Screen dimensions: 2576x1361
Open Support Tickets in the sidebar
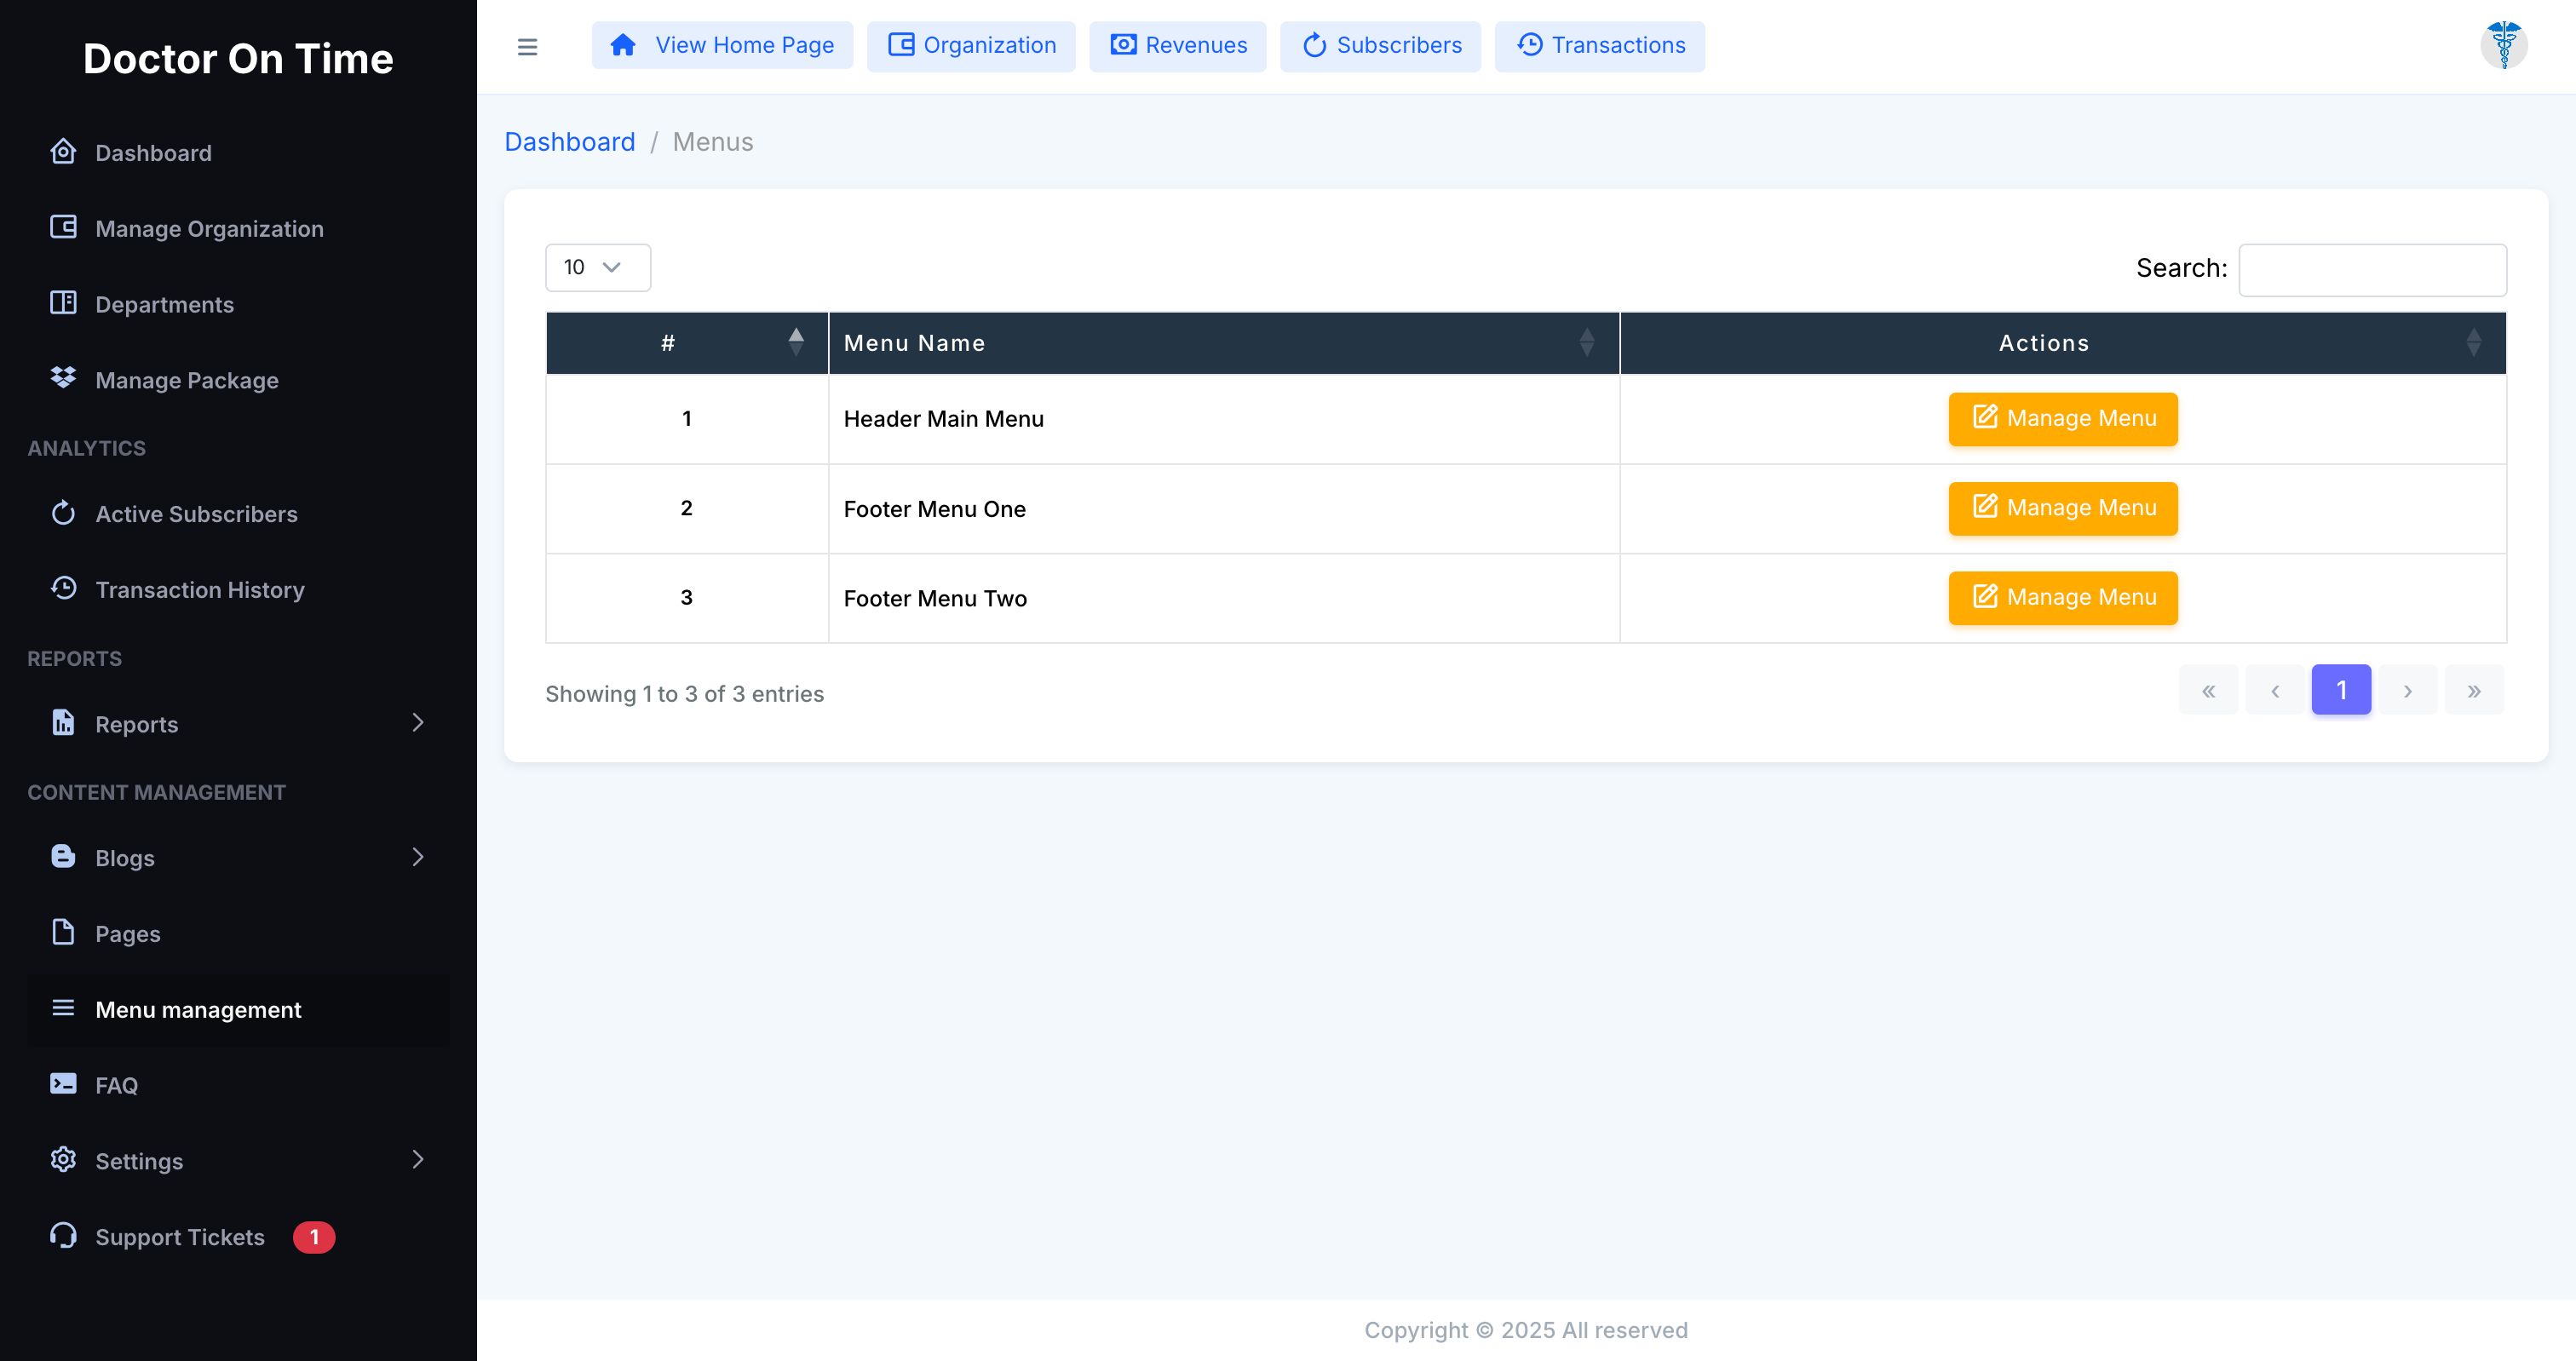[x=238, y=1237]
